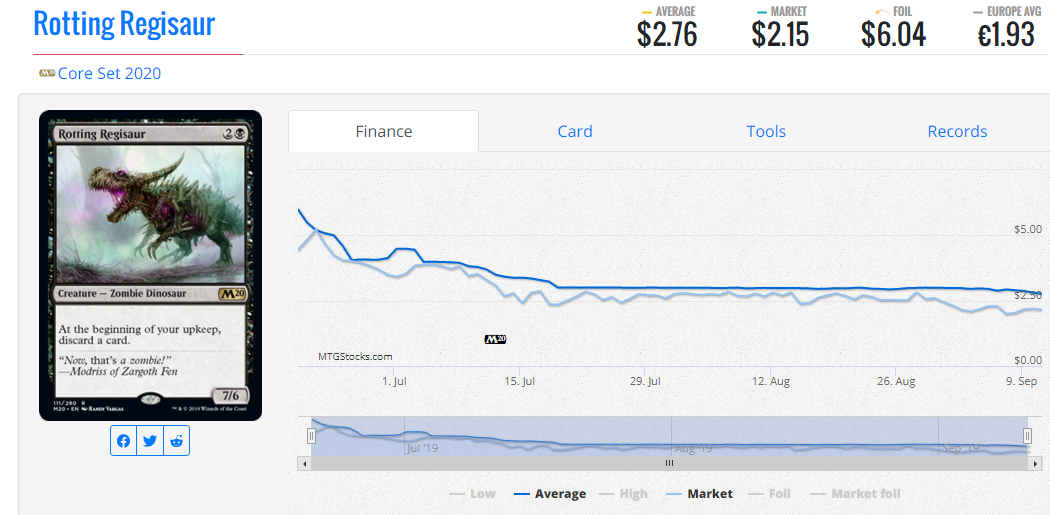Screen dimensions: 1050x515
Task: Click the 12. Aug axis label
Action: coord(771,382)
